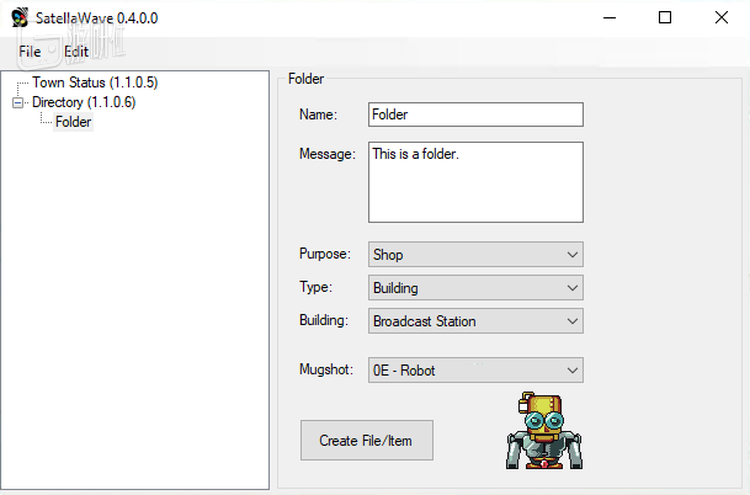Open the Mugshot dropdown showing 0E - Robot
The height and width of the screenshot is (495, 750).
click(475, 370)
